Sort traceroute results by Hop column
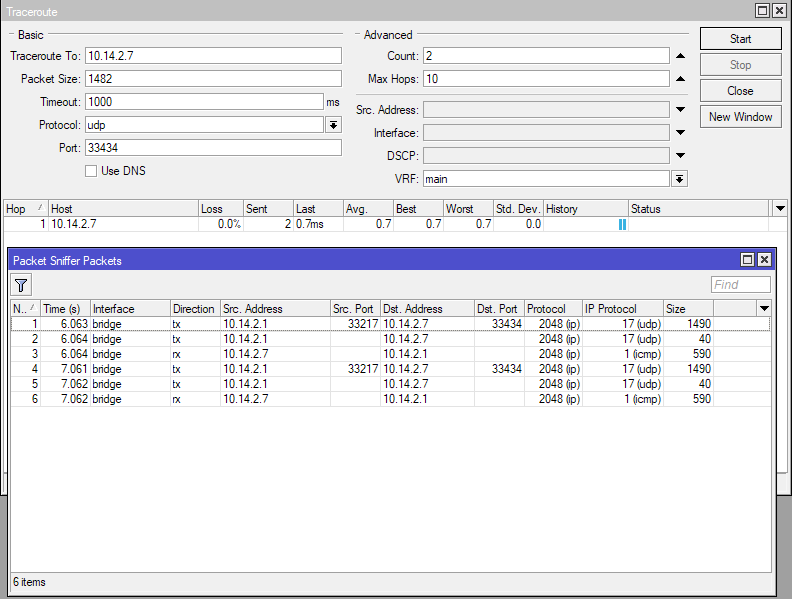 coord(26,209)
